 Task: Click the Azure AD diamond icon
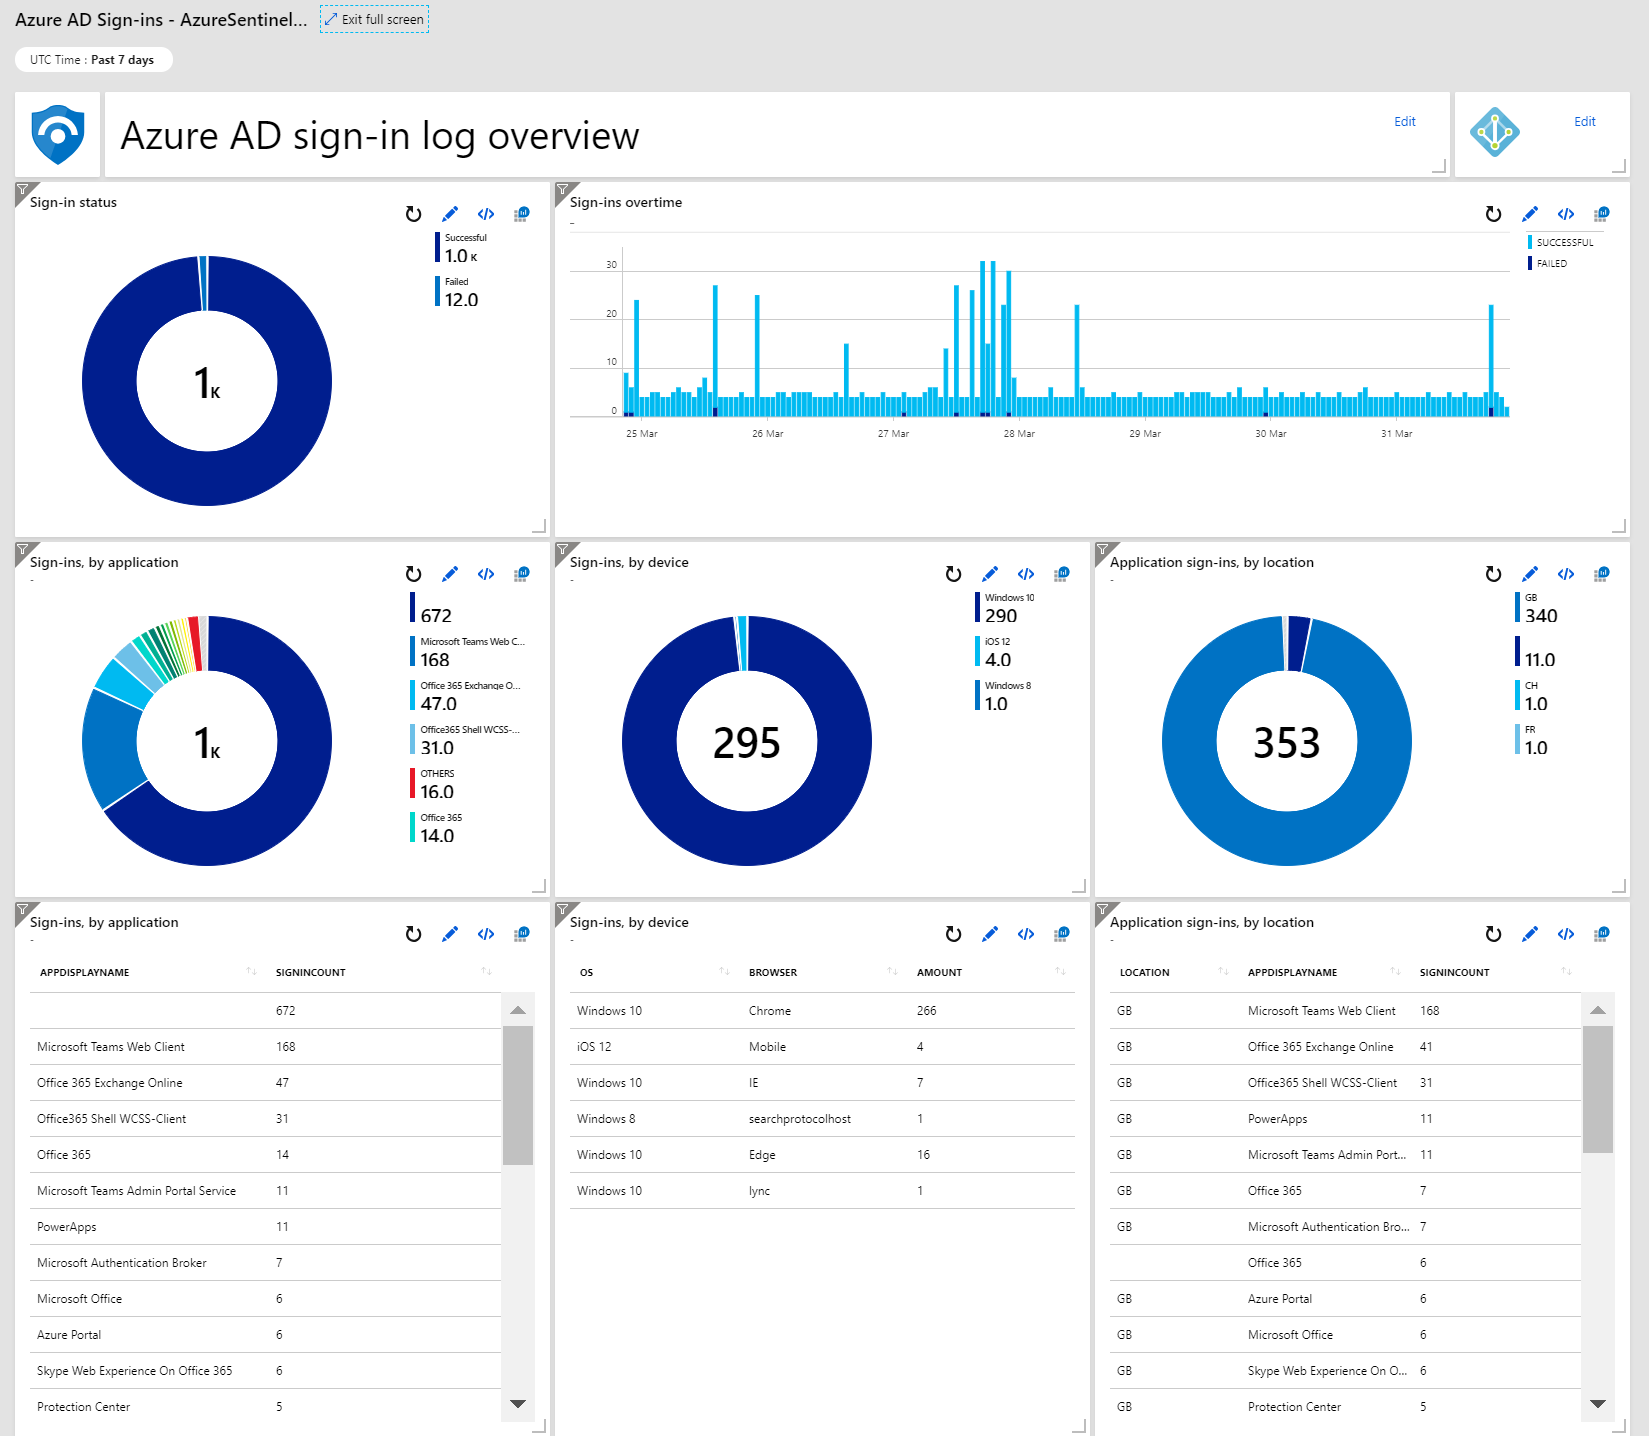[x=1495, y=132]
